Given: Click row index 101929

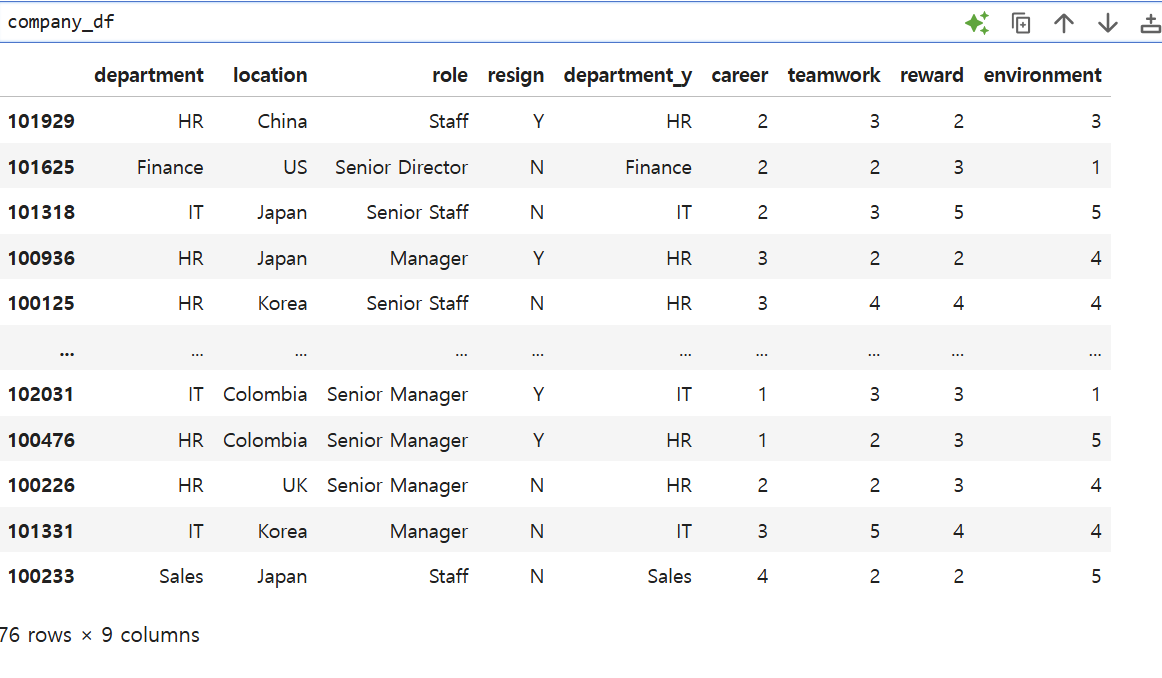Looking at the screenshot, I should click(42, 122).
